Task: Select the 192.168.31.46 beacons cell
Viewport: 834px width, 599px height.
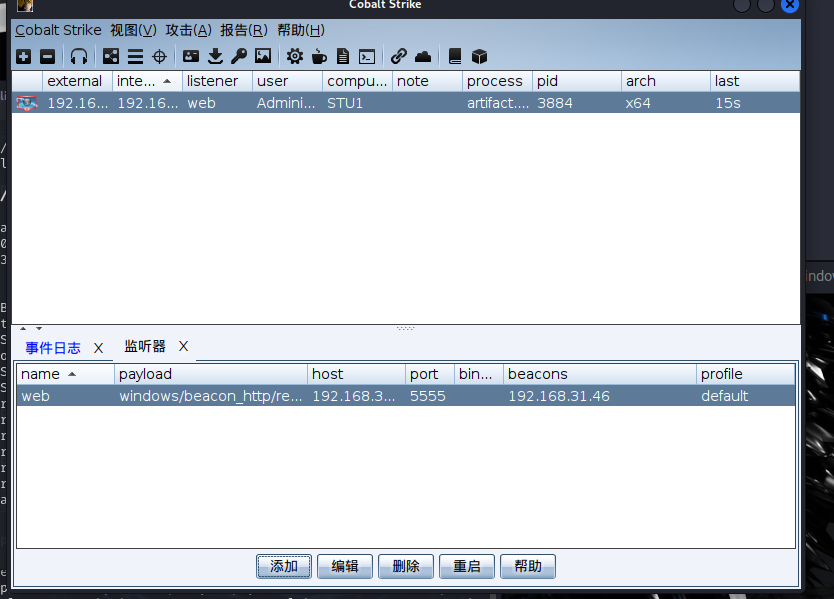Action: pyautogui.click(x=600, y=396)
